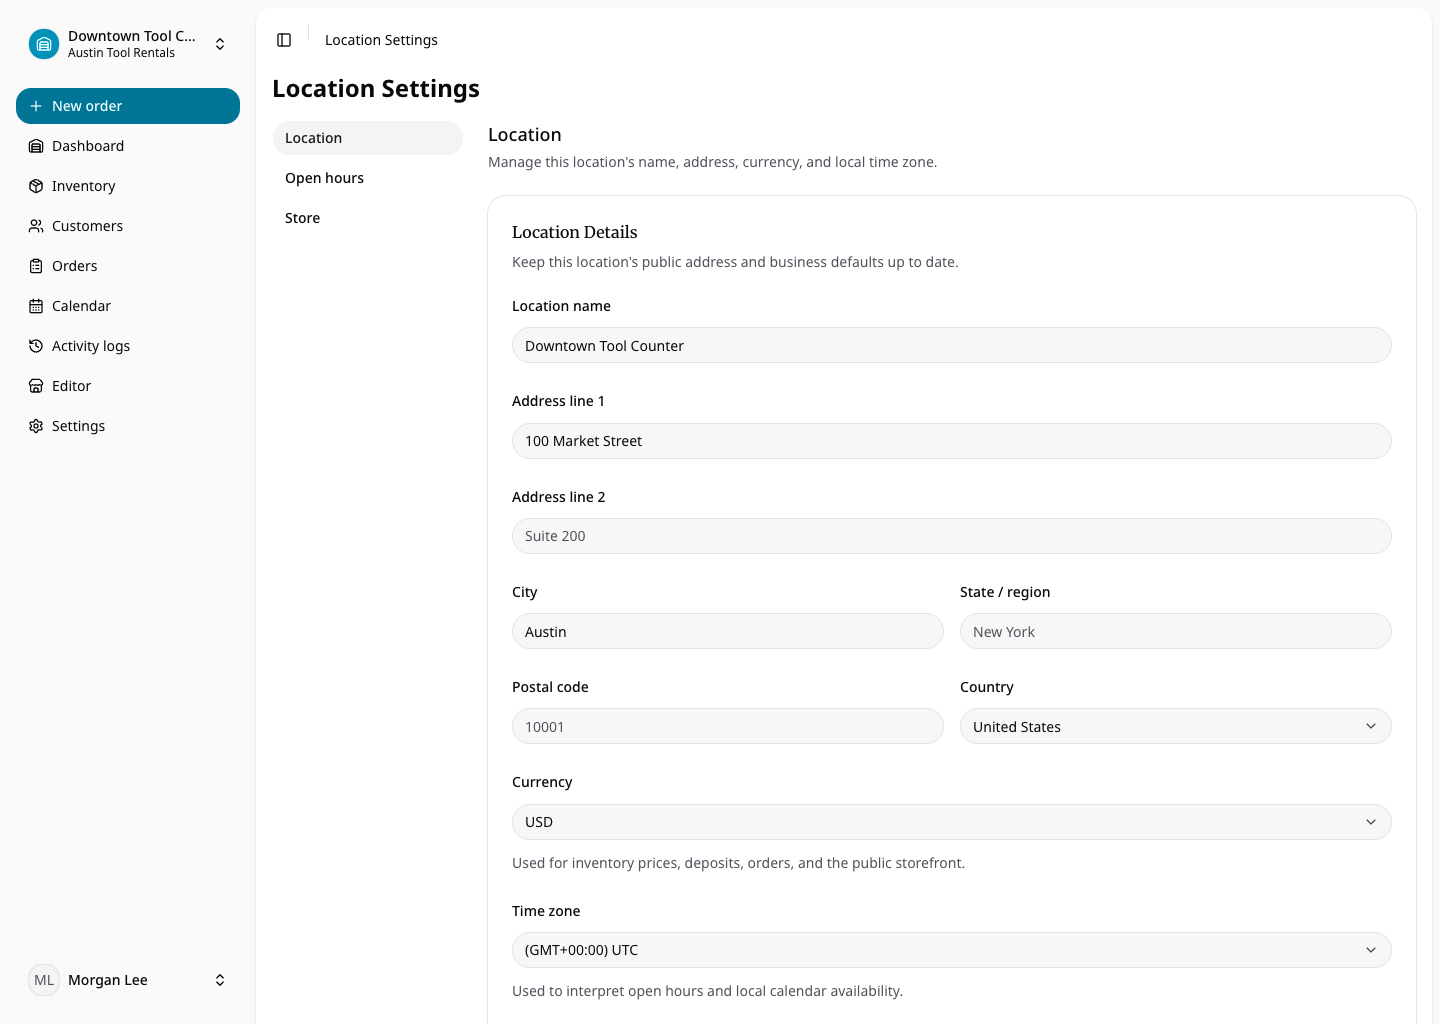Click the Customers people icon
This screenshot has height=1024, width=1440.
coord(36,226)
